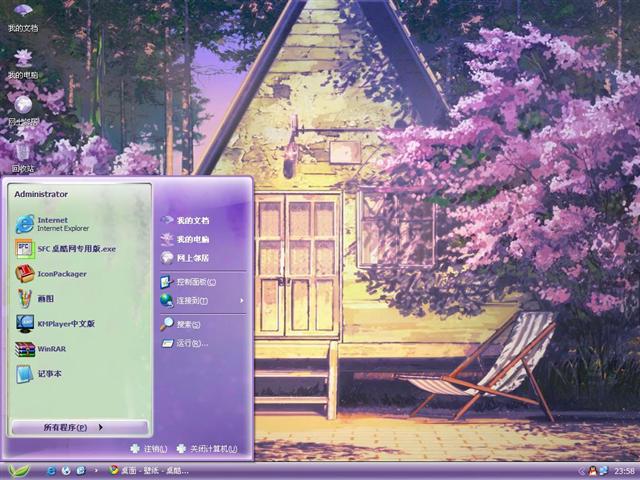This screenshot has width=640, height=480.
Task: Expand hidden system tray icons
Action: click(x=582, y=471)
